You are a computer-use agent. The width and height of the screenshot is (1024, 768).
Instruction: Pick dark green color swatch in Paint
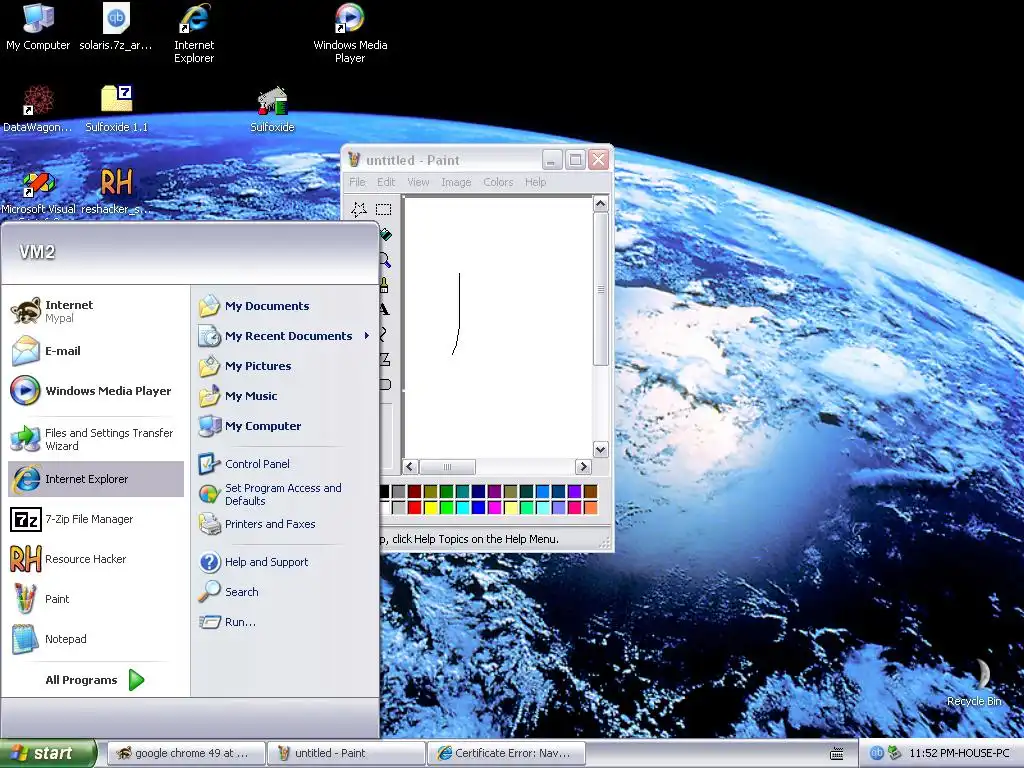(x=446, y=491)
